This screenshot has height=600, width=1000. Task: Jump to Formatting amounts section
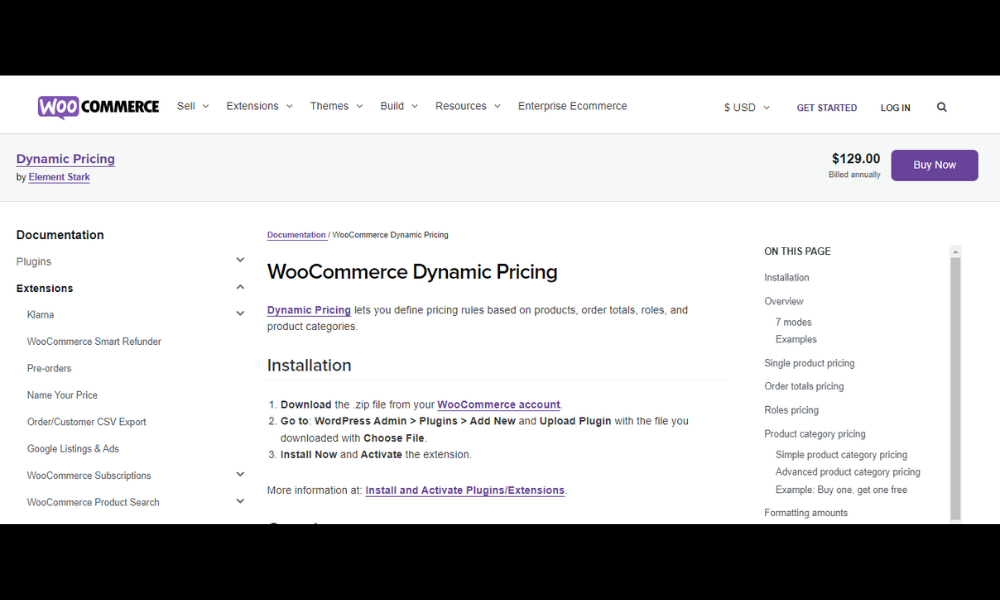(x=806, y=513)
